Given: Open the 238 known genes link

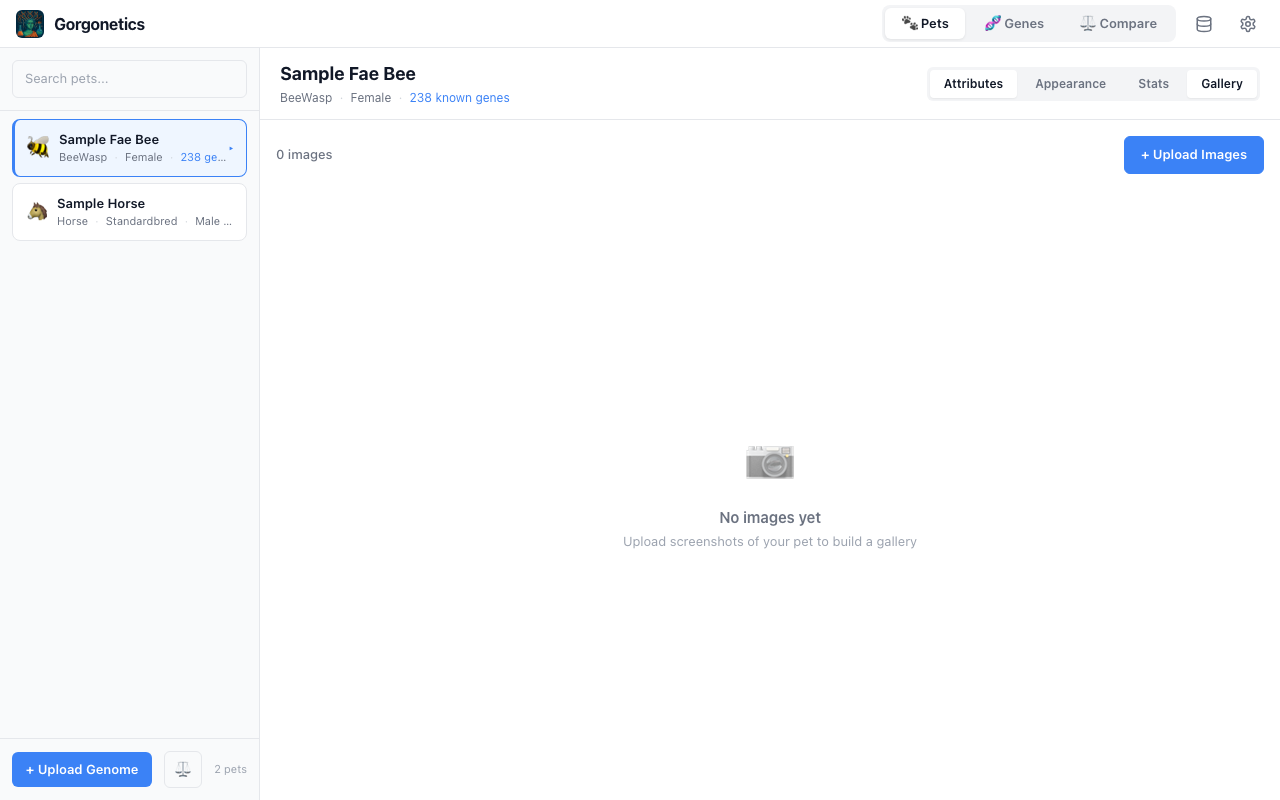Looking at the screenshot, I should pos(459,97).
